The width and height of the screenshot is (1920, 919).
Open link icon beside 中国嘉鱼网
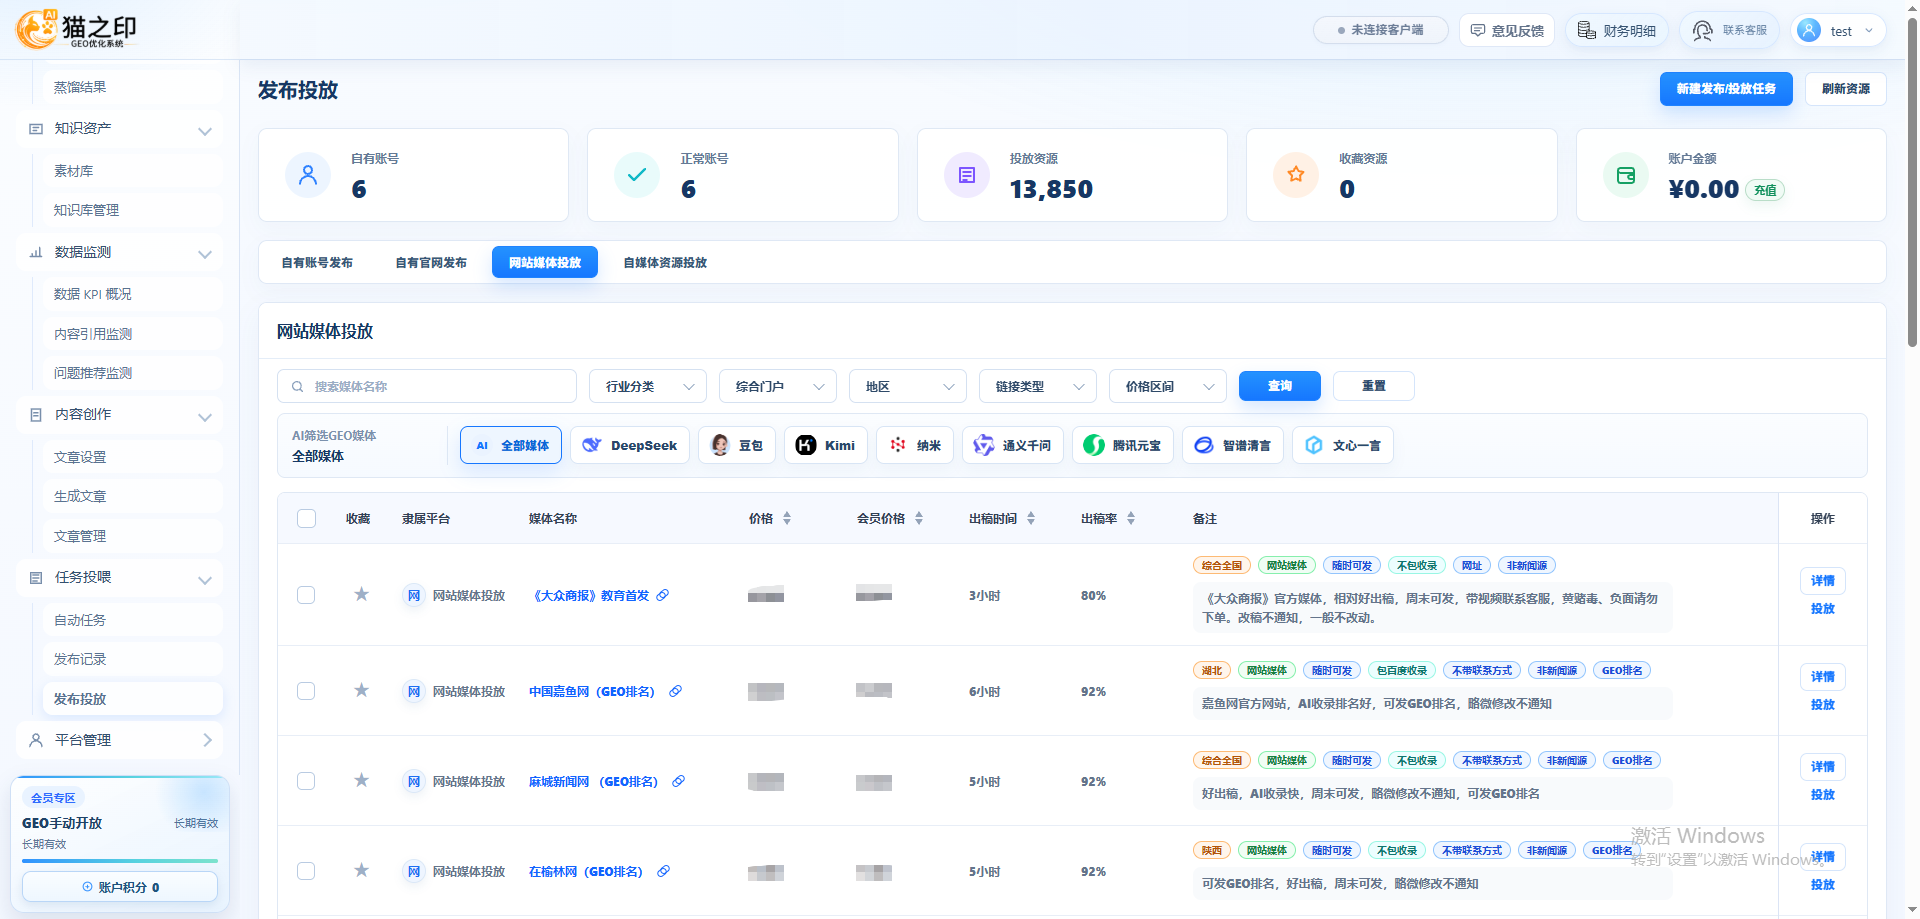tap(676, 691)
